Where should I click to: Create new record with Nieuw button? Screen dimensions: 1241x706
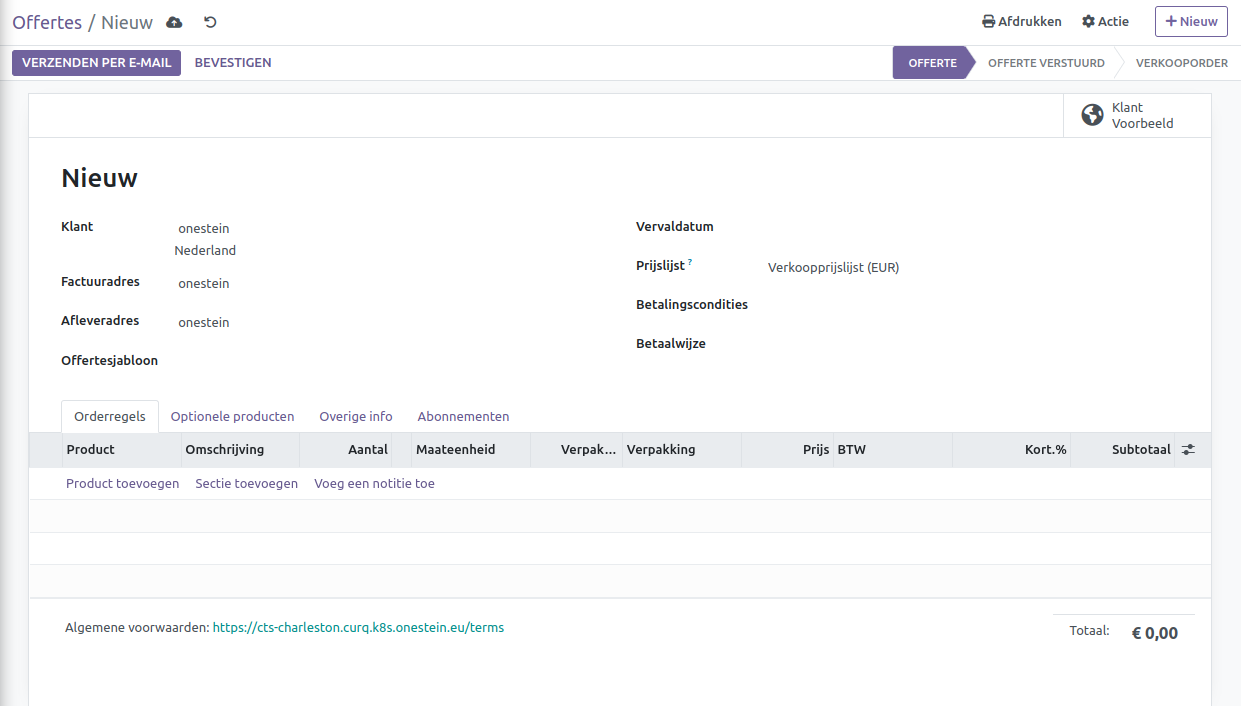(1191, 21)
